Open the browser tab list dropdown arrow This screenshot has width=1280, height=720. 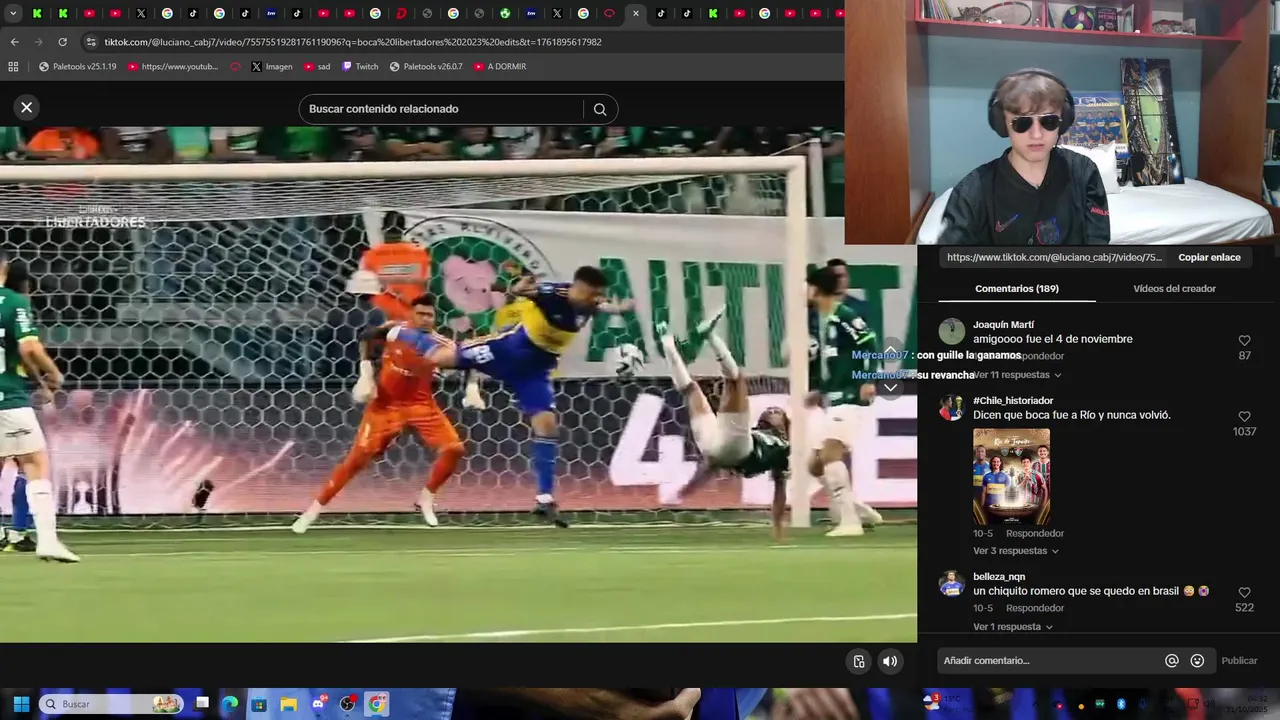pyautogui.click(x=13, y=13)
